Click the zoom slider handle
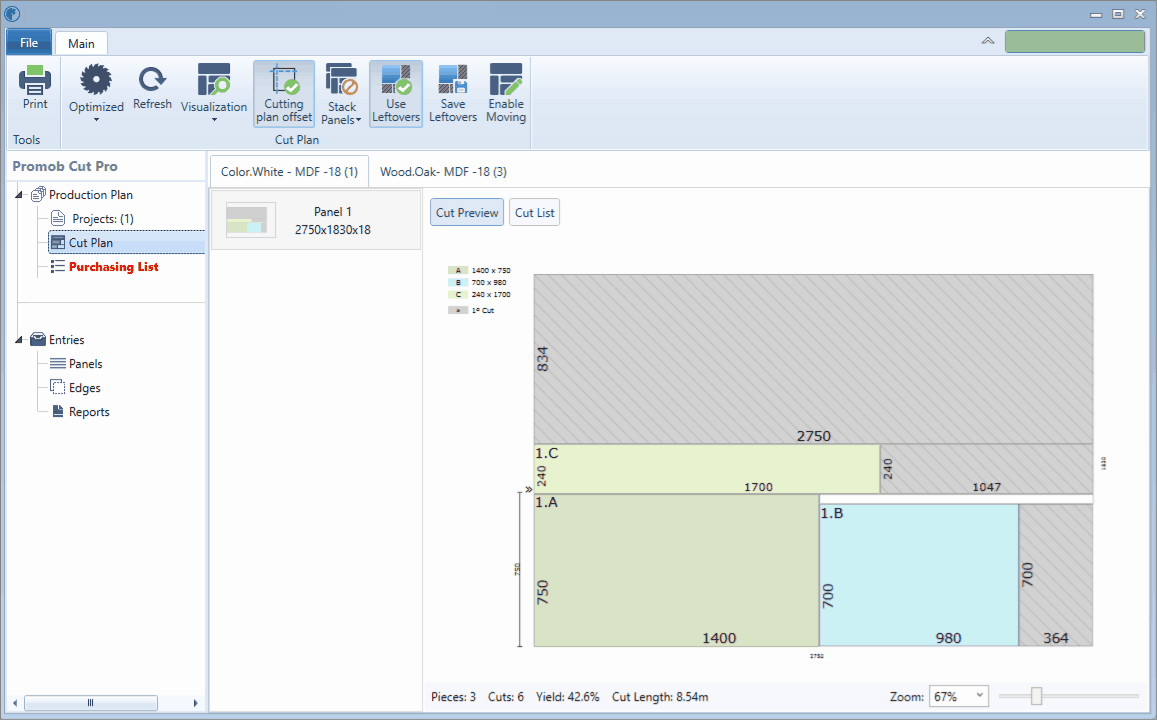The width and height of the screenshot is (1157, 720). (1037, 696)
